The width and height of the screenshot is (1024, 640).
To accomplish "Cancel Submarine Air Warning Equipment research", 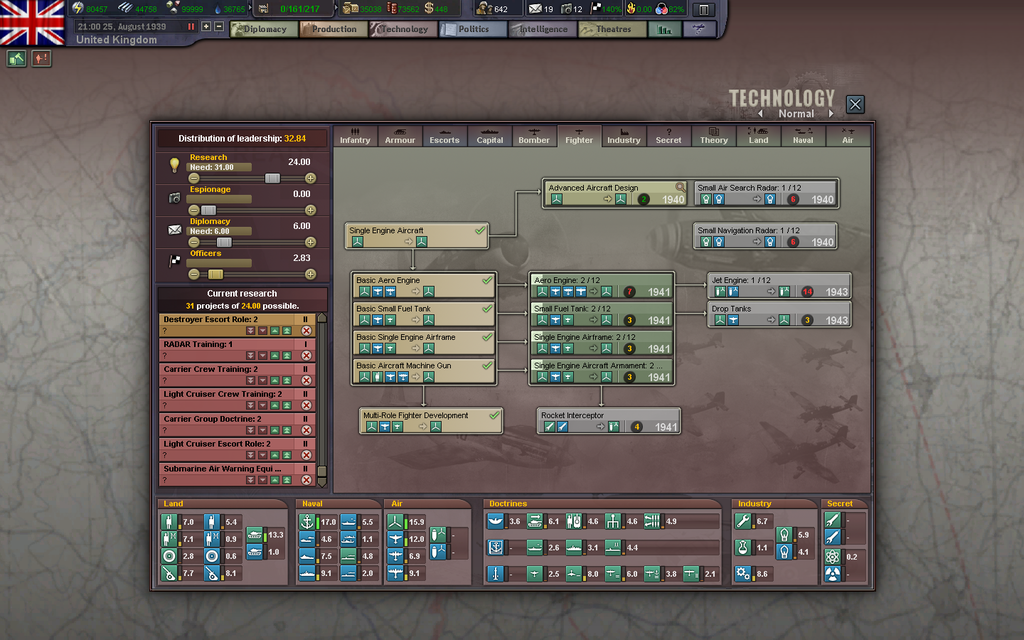I will 306,480.
